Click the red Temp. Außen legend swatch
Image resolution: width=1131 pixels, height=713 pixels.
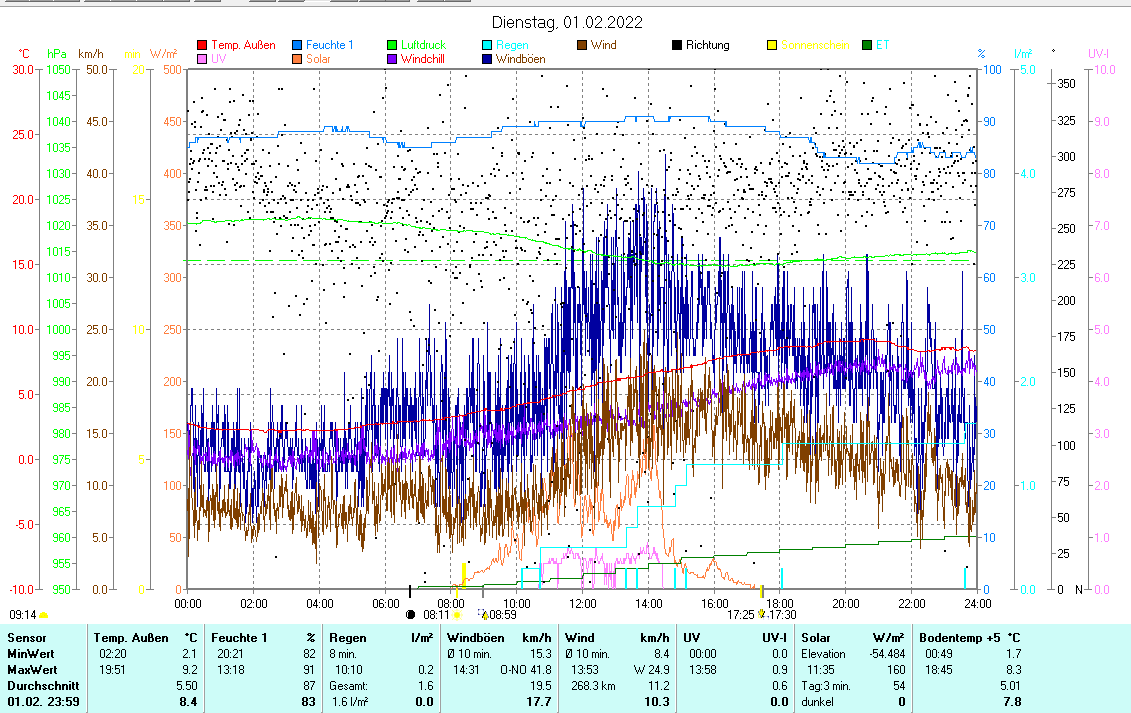click(x=202, y=45)
